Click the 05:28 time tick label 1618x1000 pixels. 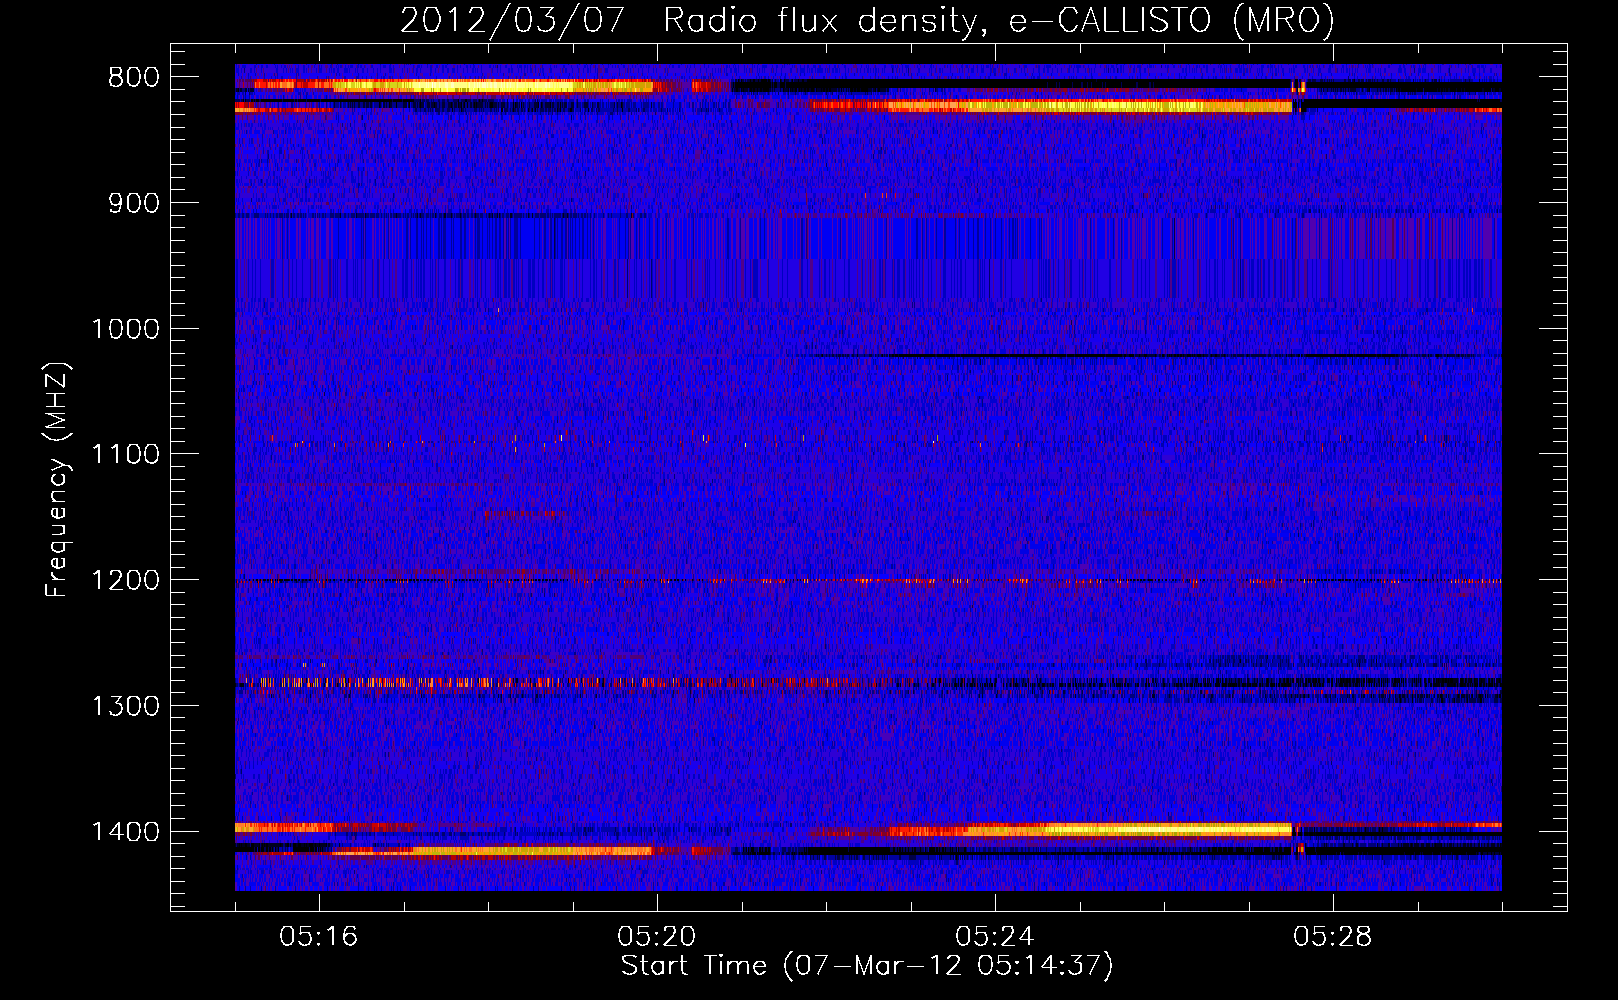coord(1333,937)
